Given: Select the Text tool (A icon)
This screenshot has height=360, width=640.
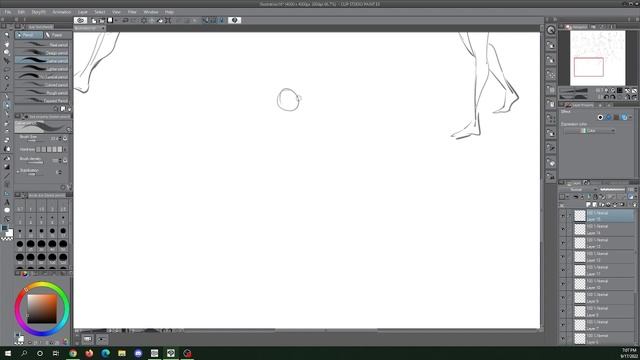Looking at the screenshot, I should [7, 202].
